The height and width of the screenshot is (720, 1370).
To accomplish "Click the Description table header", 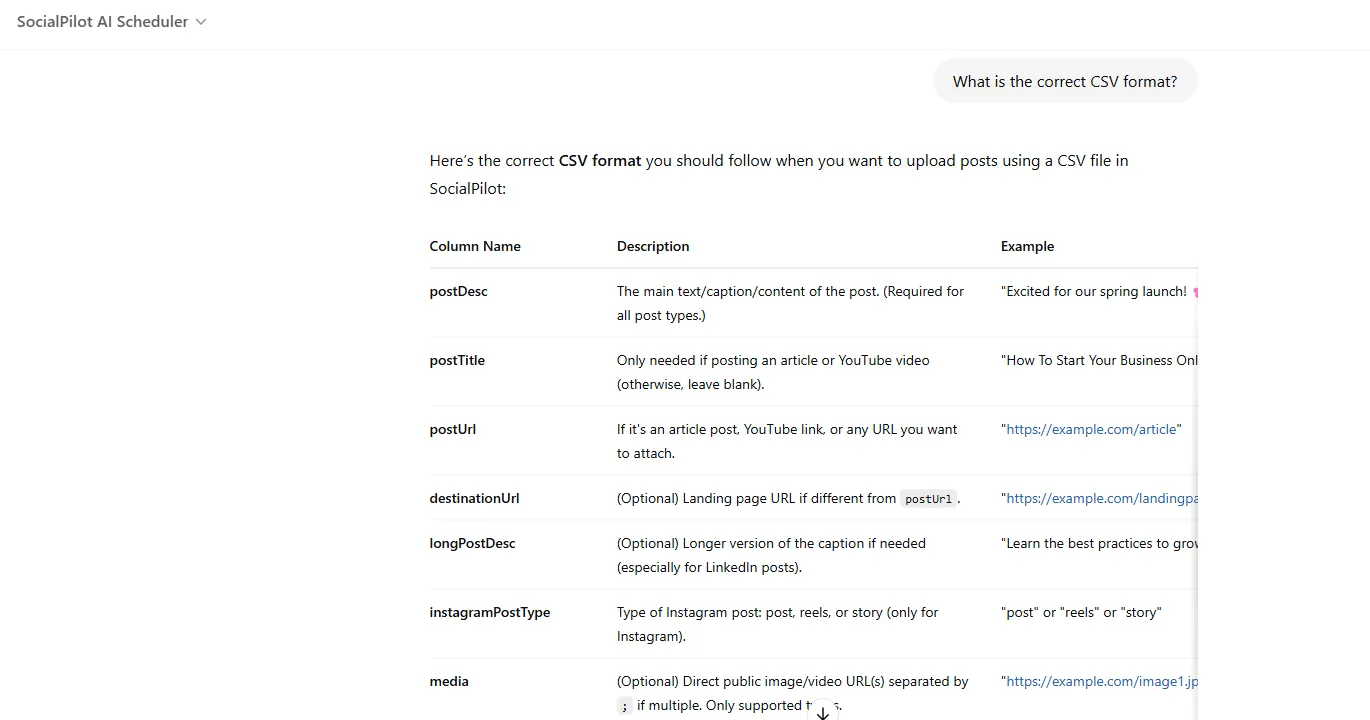I will click(x=653, y=246).
